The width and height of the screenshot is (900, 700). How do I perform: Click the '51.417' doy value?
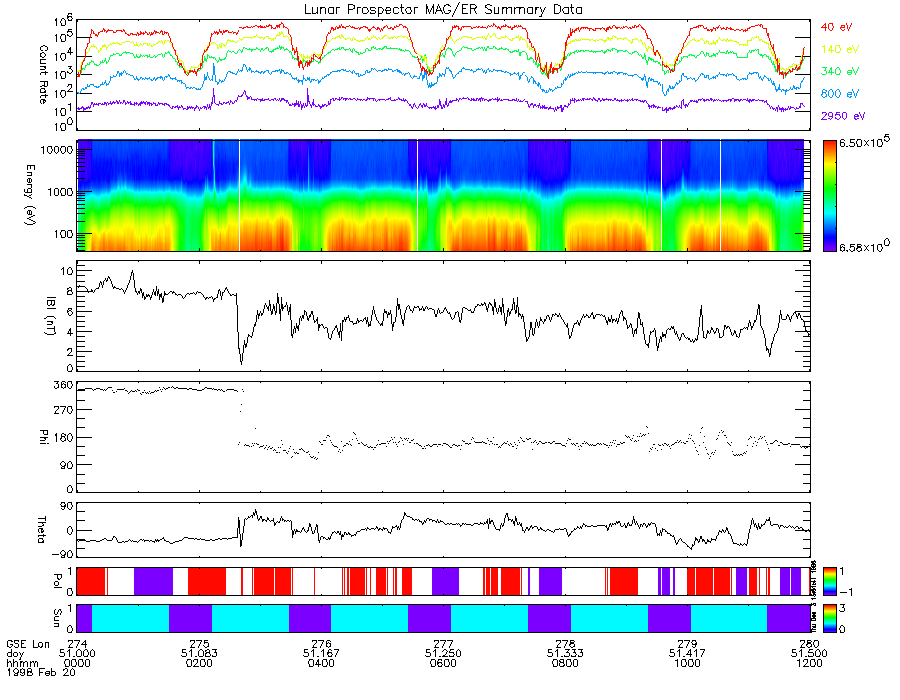tap(687, 654)
